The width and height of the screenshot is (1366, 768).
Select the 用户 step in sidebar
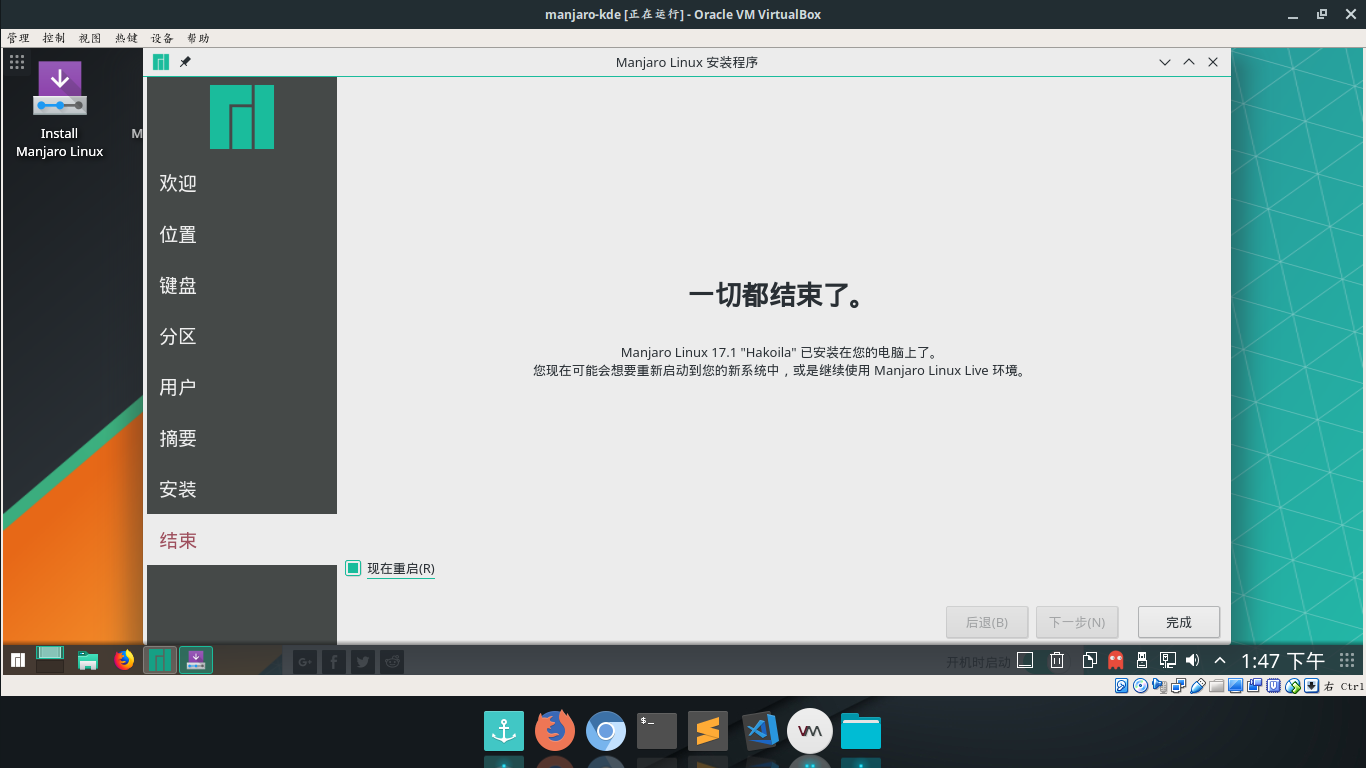tap(242, 387)
